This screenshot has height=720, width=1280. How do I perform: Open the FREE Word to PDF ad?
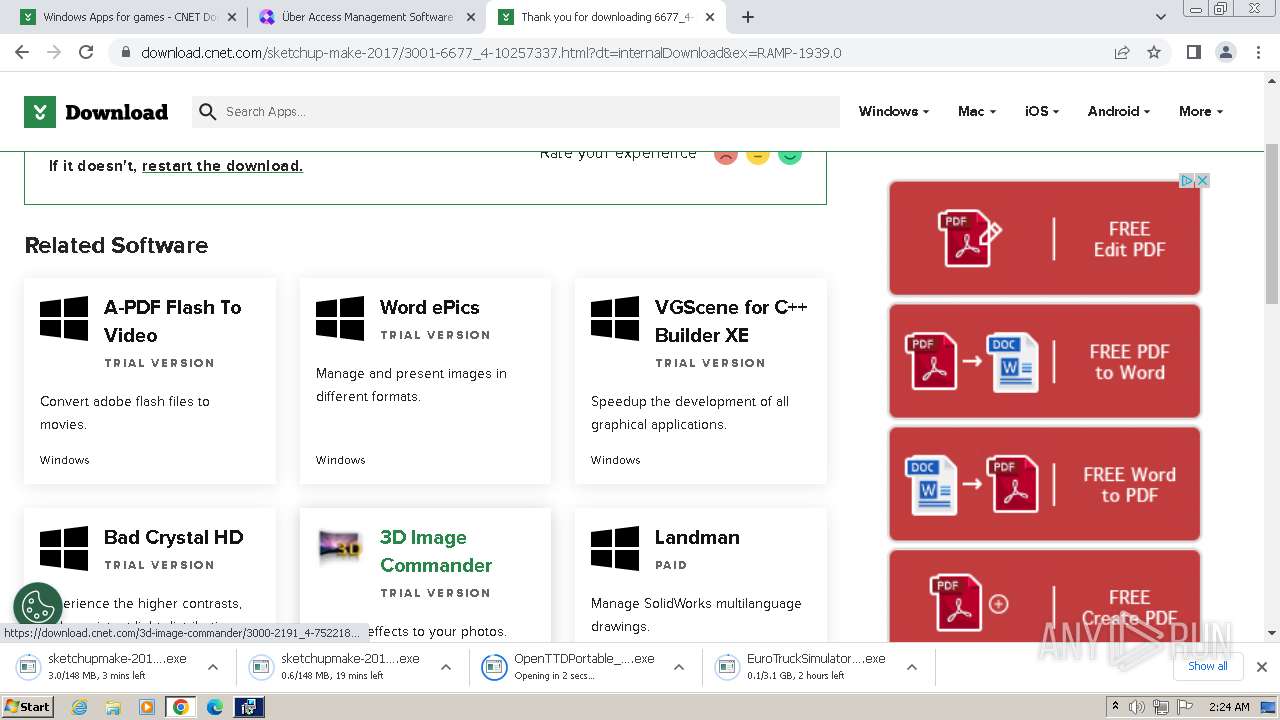(x=1044, y=484)
